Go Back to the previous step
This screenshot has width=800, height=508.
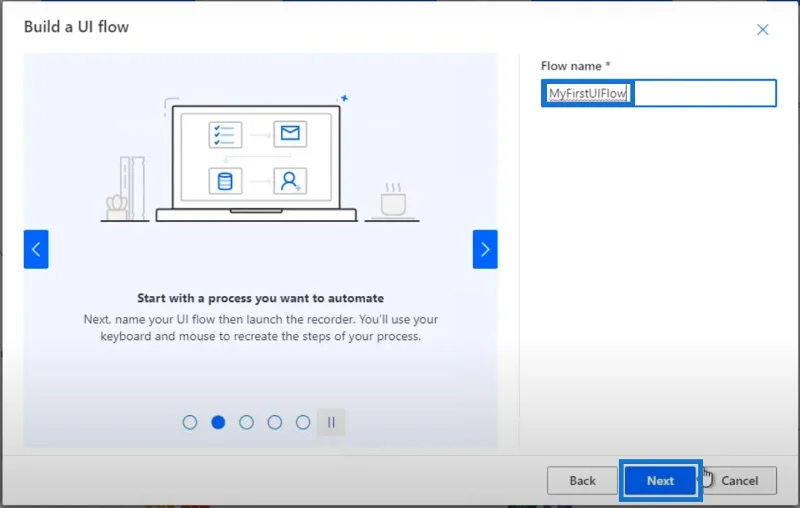point(582,480)
